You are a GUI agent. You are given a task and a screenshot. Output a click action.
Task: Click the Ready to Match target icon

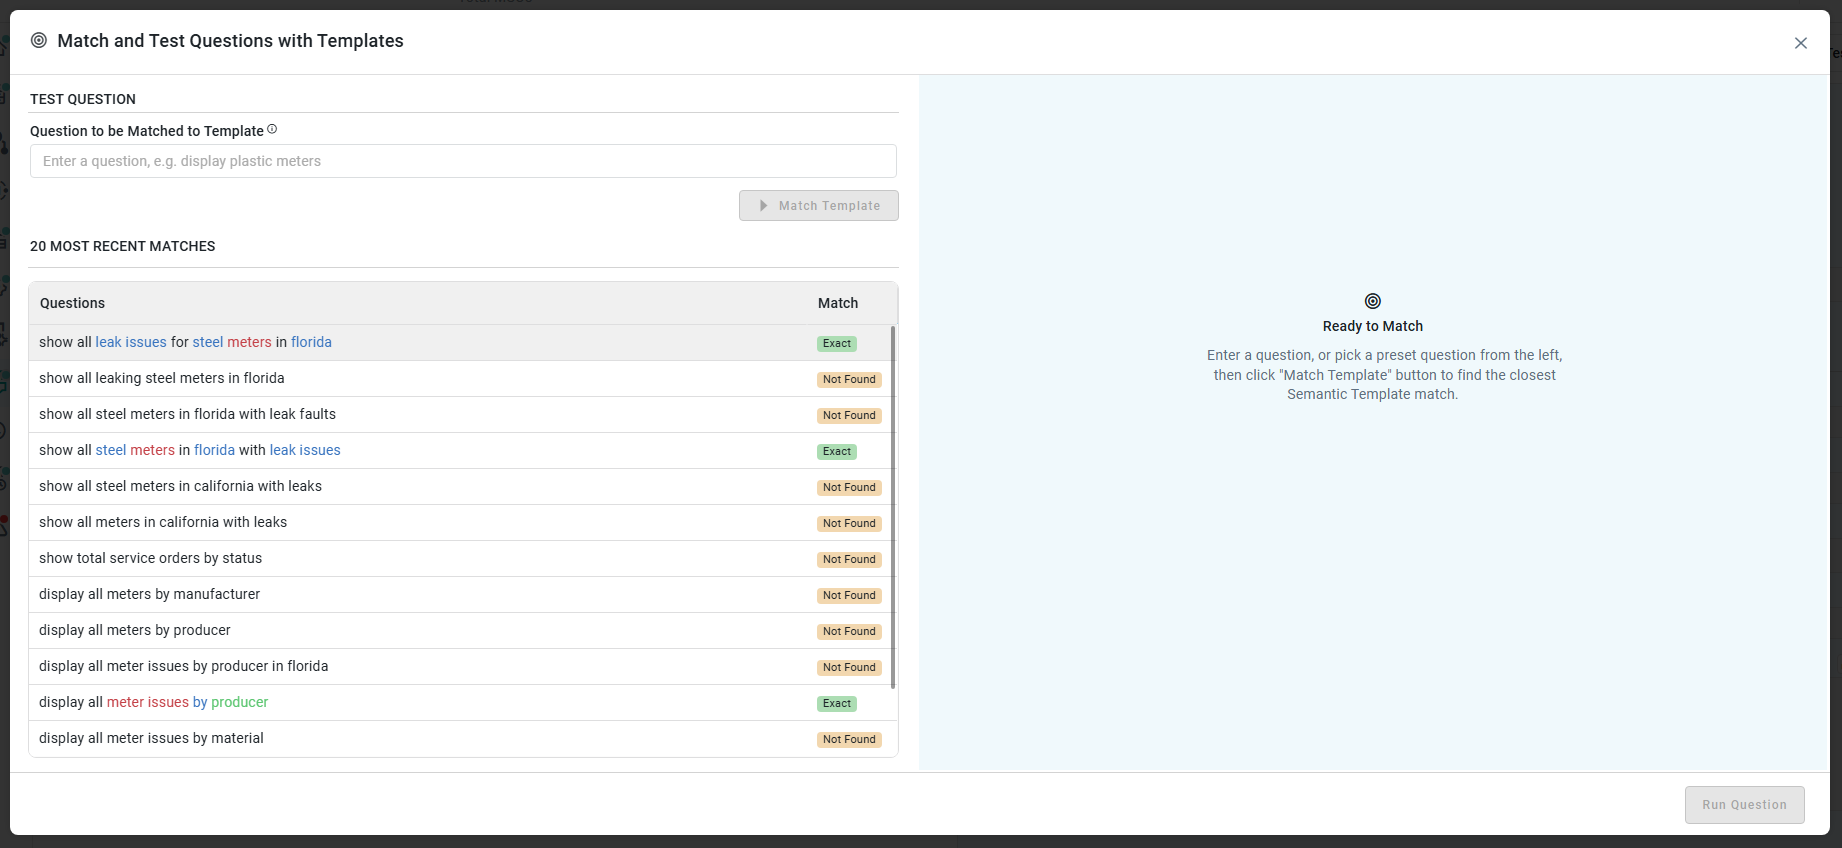click(x=1373, y=301)
